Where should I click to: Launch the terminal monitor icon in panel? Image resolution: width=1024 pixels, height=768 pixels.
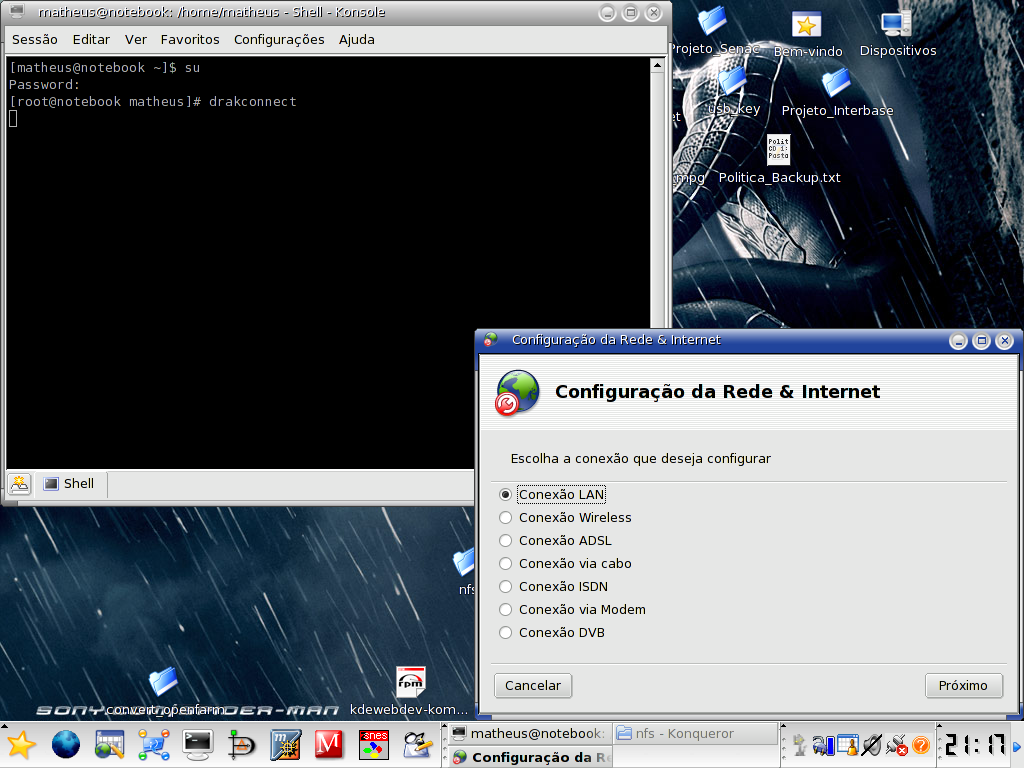pyautogui.click(x=197, y=744)
